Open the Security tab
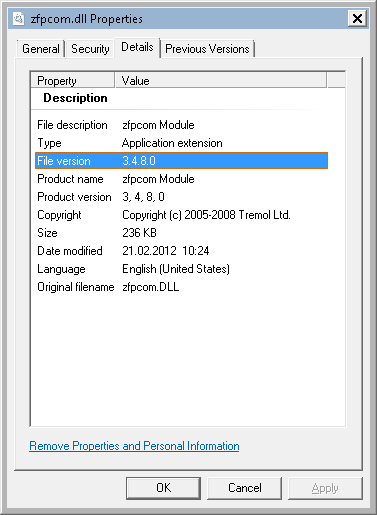The height and width of the screenshot is (515, 377). coord(90,49)
